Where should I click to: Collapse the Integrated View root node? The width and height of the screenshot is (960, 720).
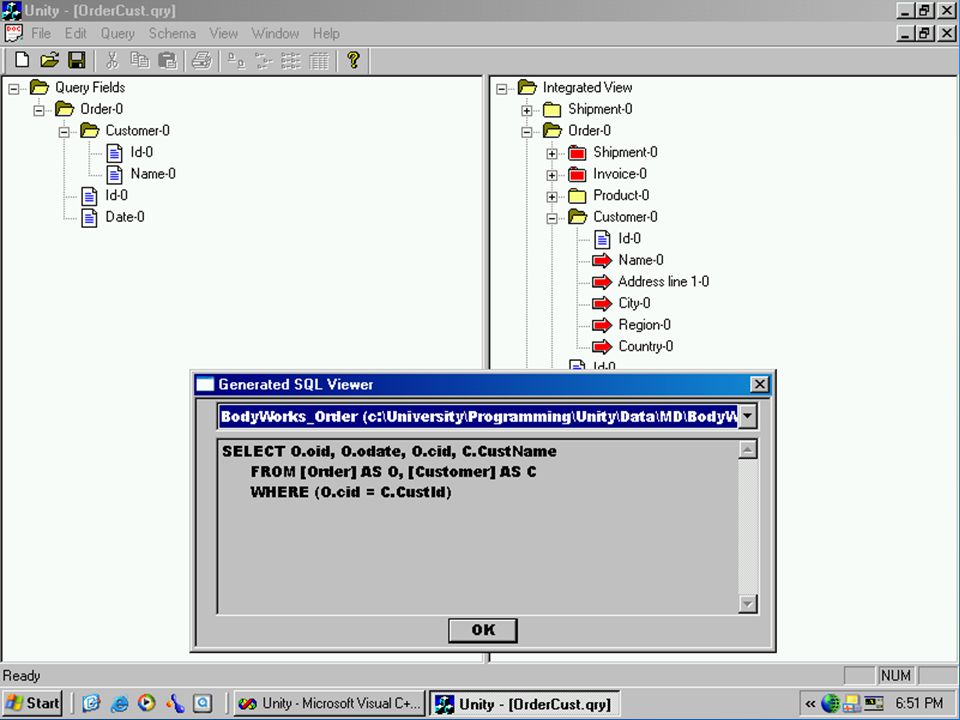[x=501, y=89]
